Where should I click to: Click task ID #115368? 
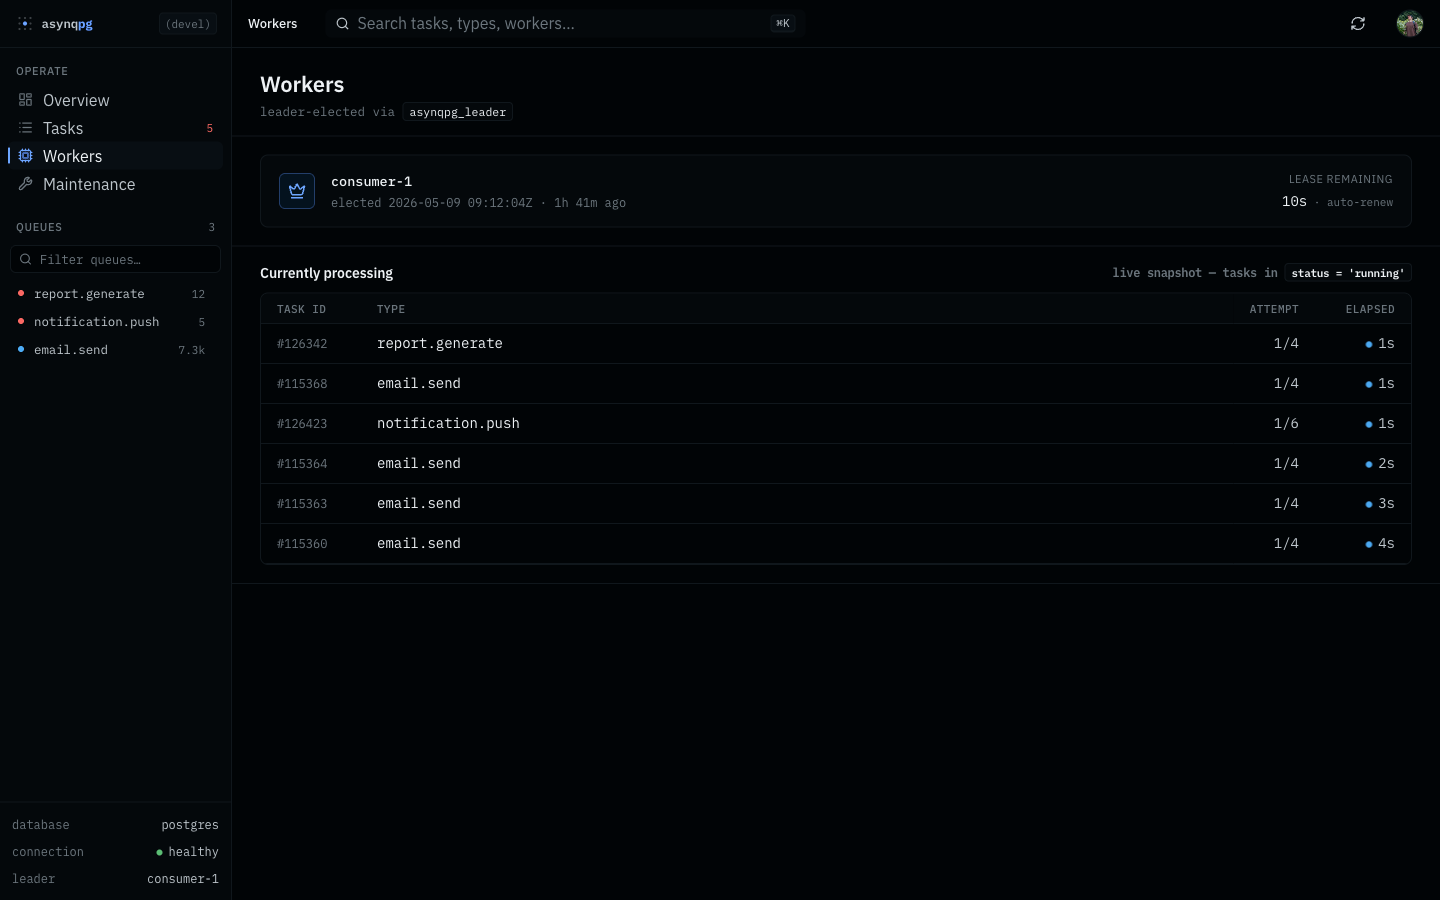[302, 384]
